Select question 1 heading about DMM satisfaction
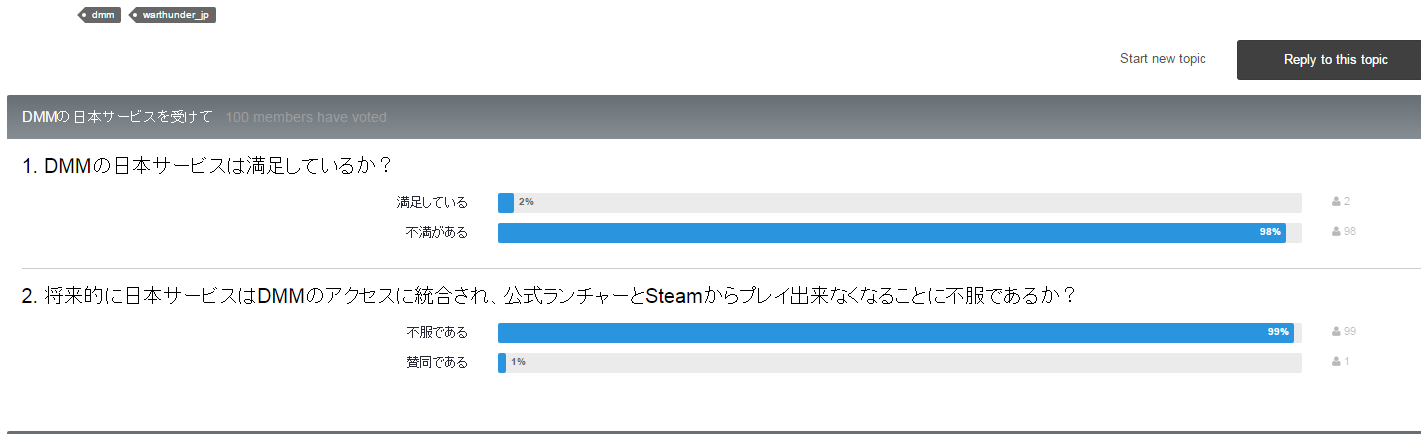1421x434 pixels. click(x=205, y=167)
